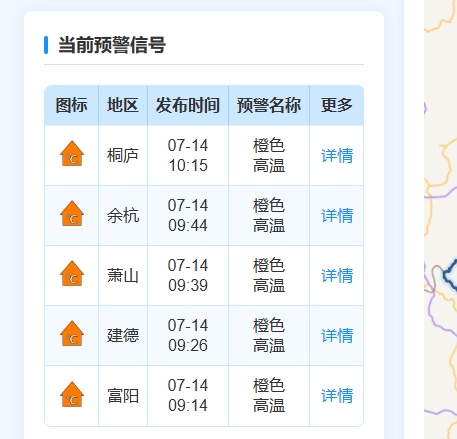Click the orange high-temperature icon for 余杭
Image resolution: width=457 pixels, height=439 pixels.
pyautogui.click(x=72, y=213)
